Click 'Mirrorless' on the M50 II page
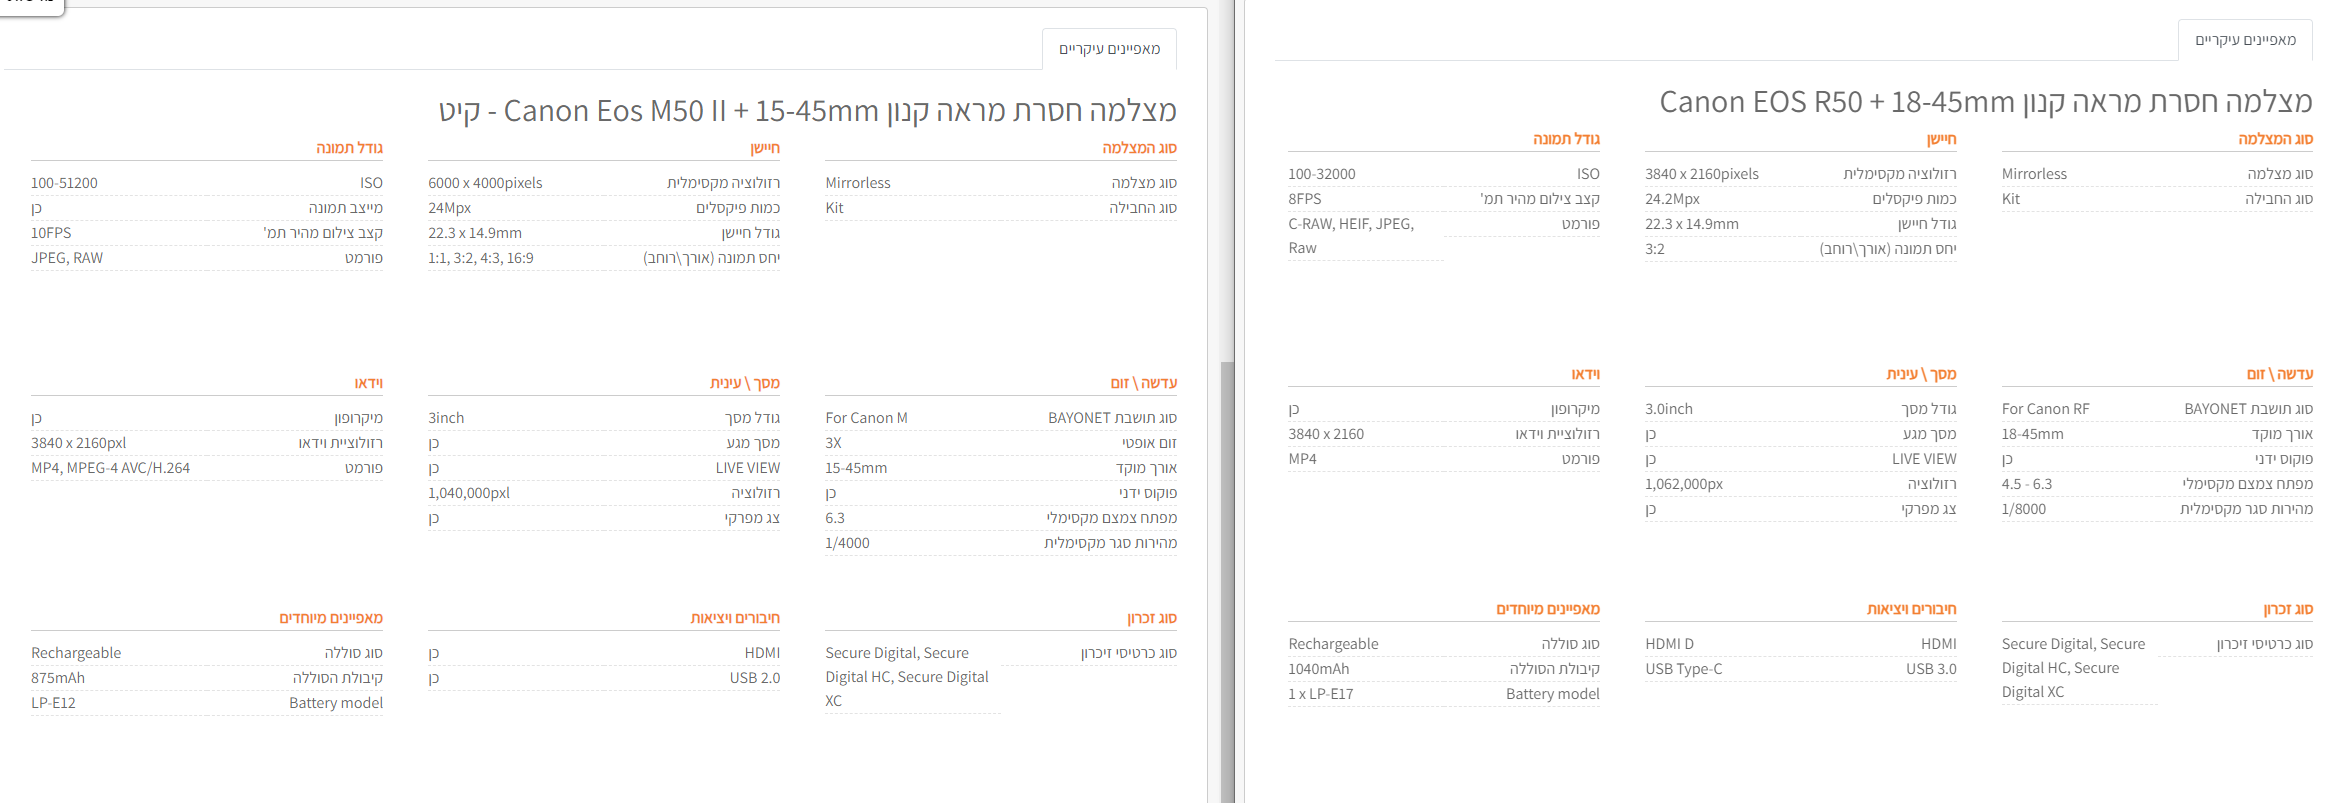 858,183
